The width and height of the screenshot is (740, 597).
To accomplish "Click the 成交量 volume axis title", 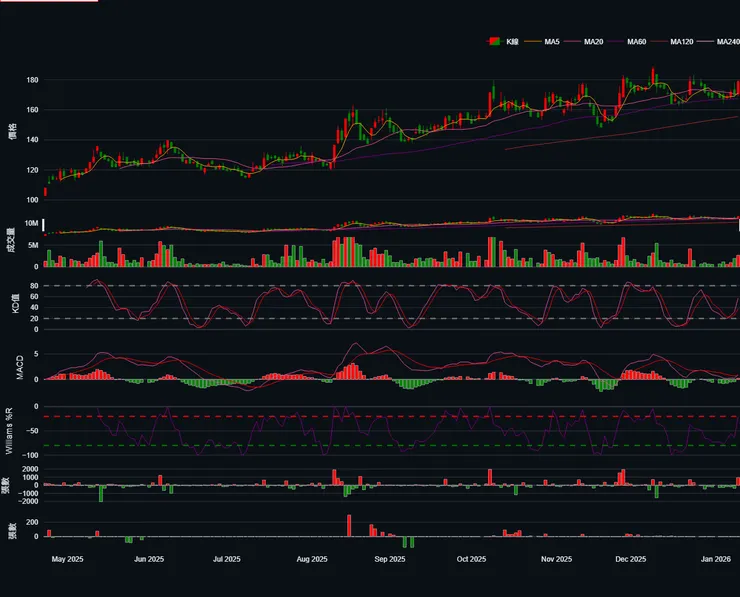I will coord(11,240).
